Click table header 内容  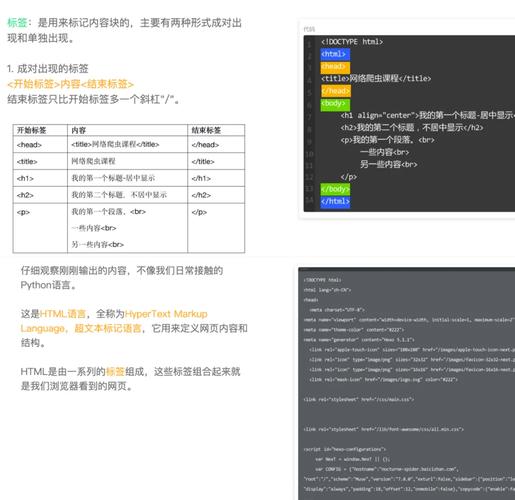point(79,130)
